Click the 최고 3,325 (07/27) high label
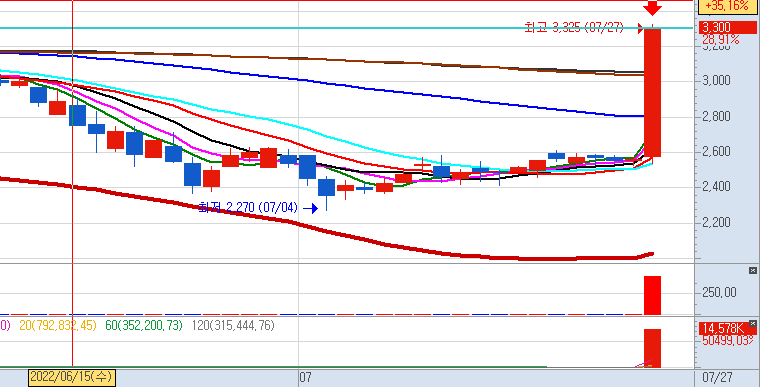The image size is (760, 387). tap(574, 27)
